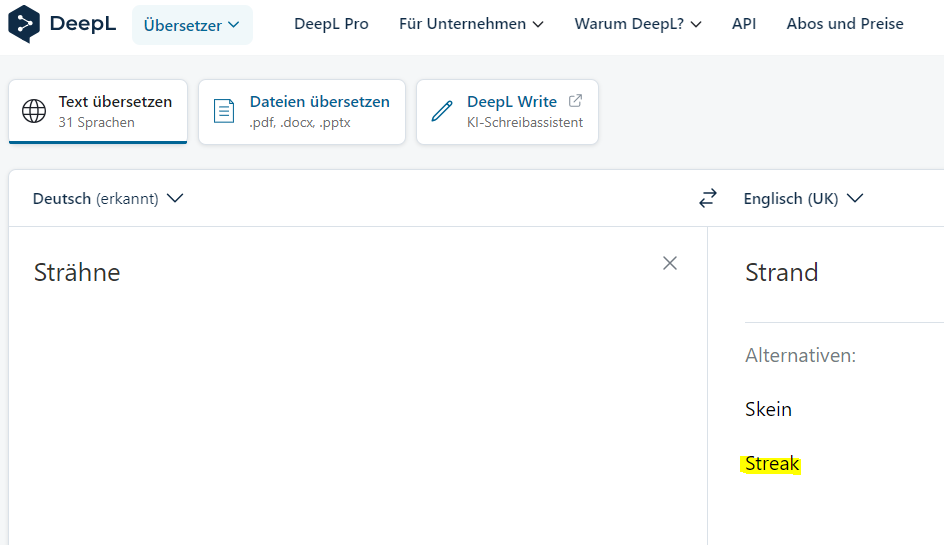The image size is (944, 545).
Task: Click external link icon beside DeepL Write
Action: [575, 101]
